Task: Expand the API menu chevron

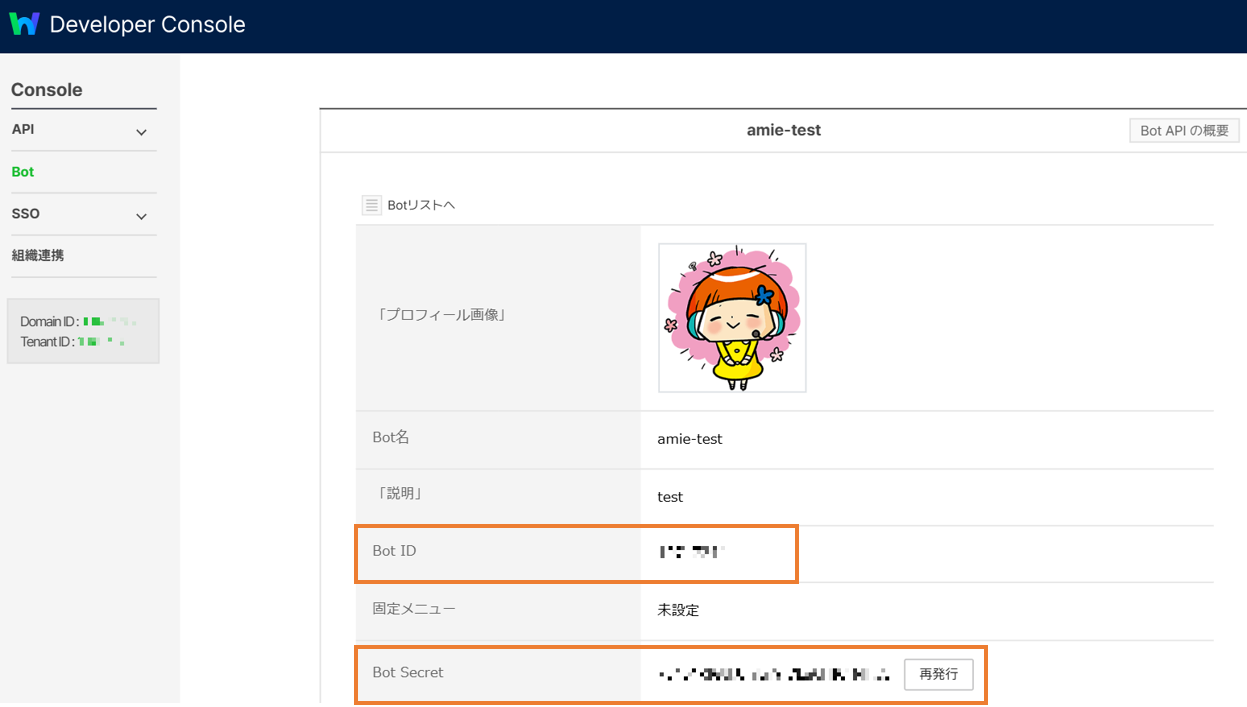Action: [x=141, y=132]
